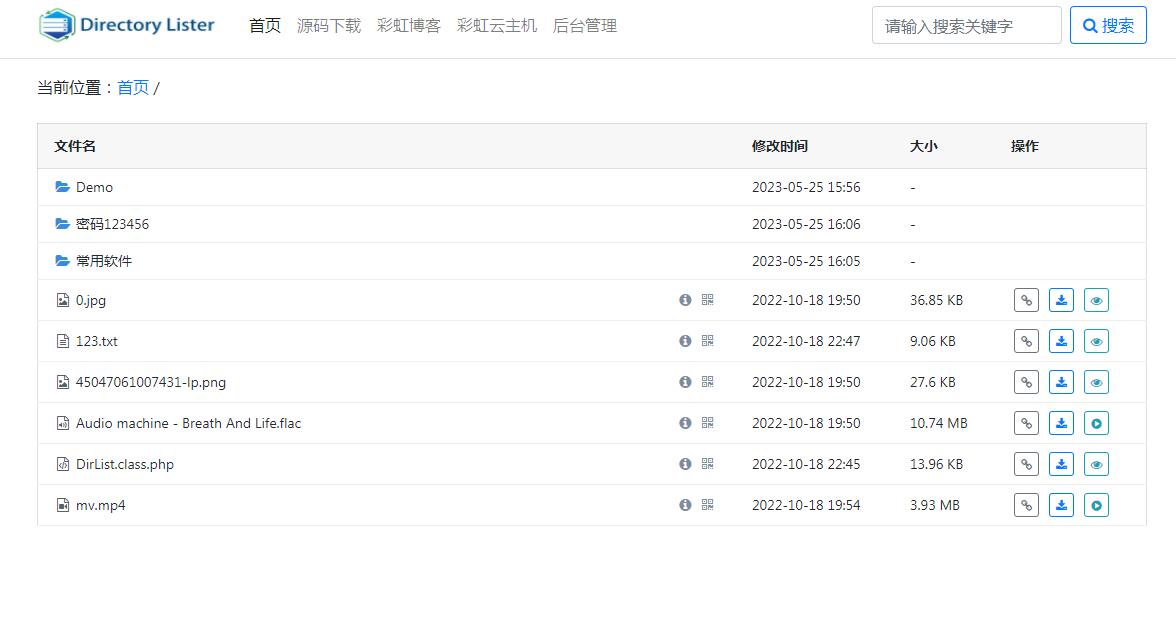
Task: Click the folder icon beside 常用软件
Action: tap(62, 260)
